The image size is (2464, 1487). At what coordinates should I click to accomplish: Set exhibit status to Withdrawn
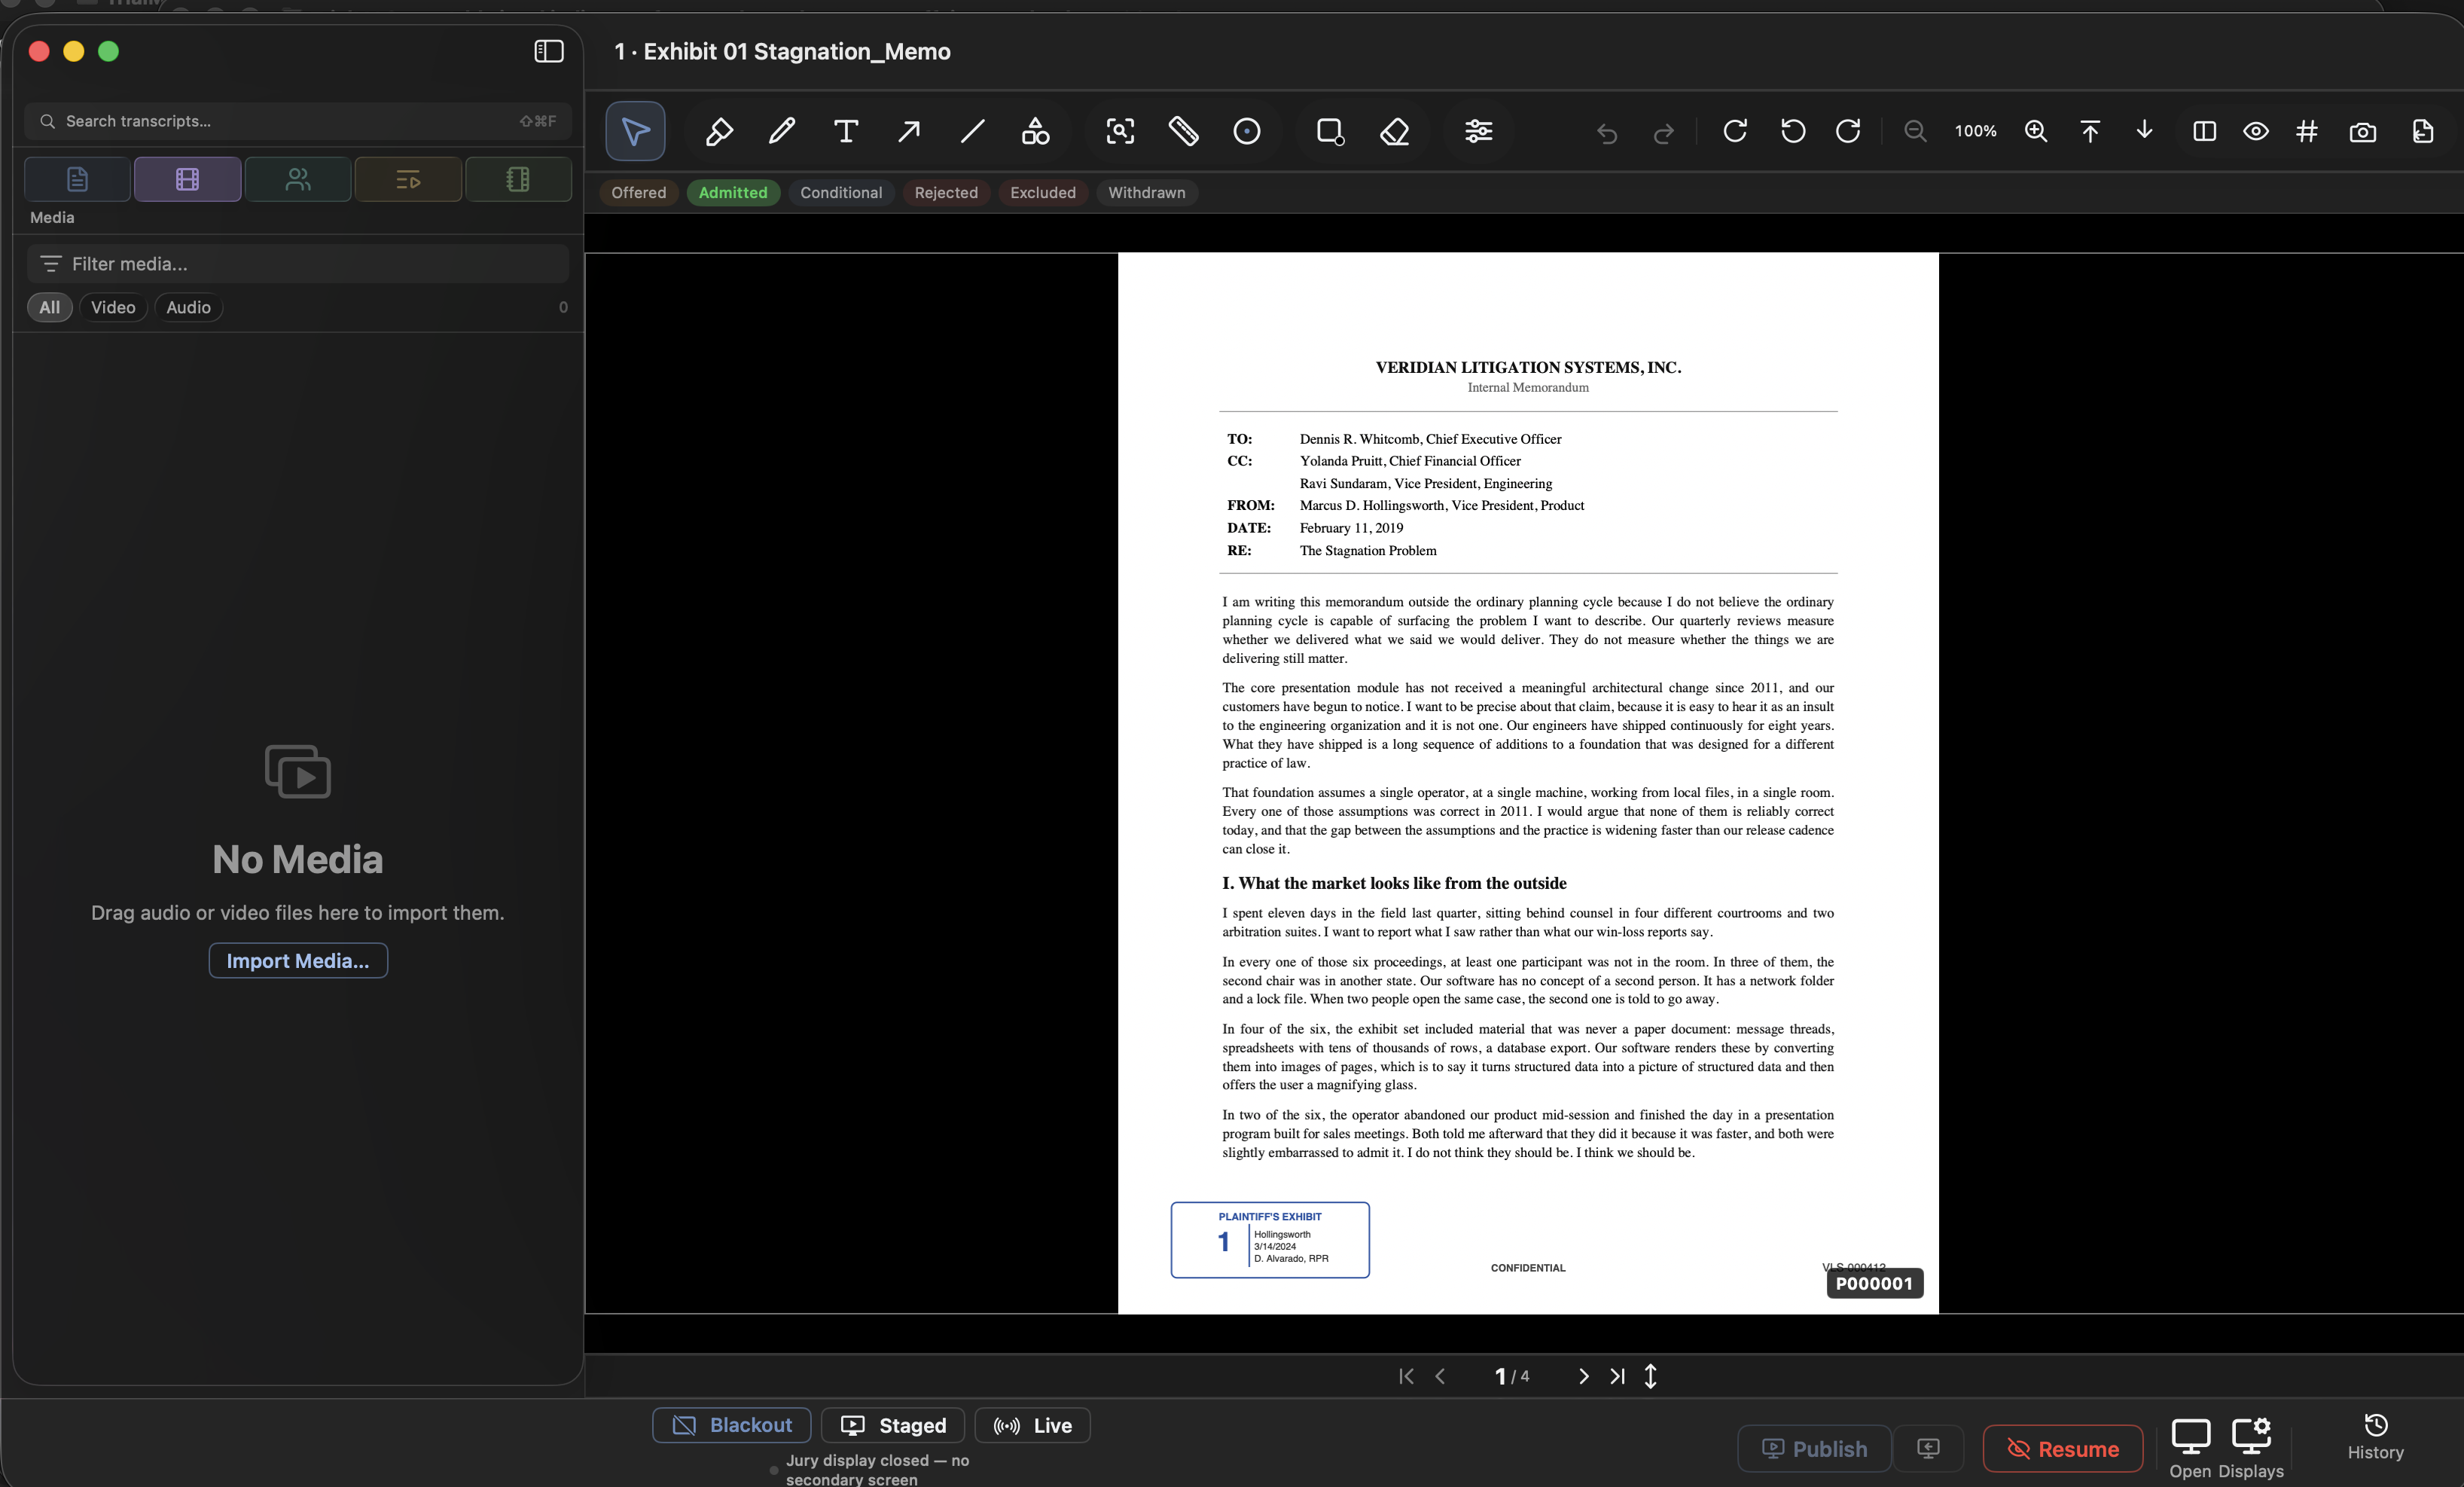(1146, 193)
